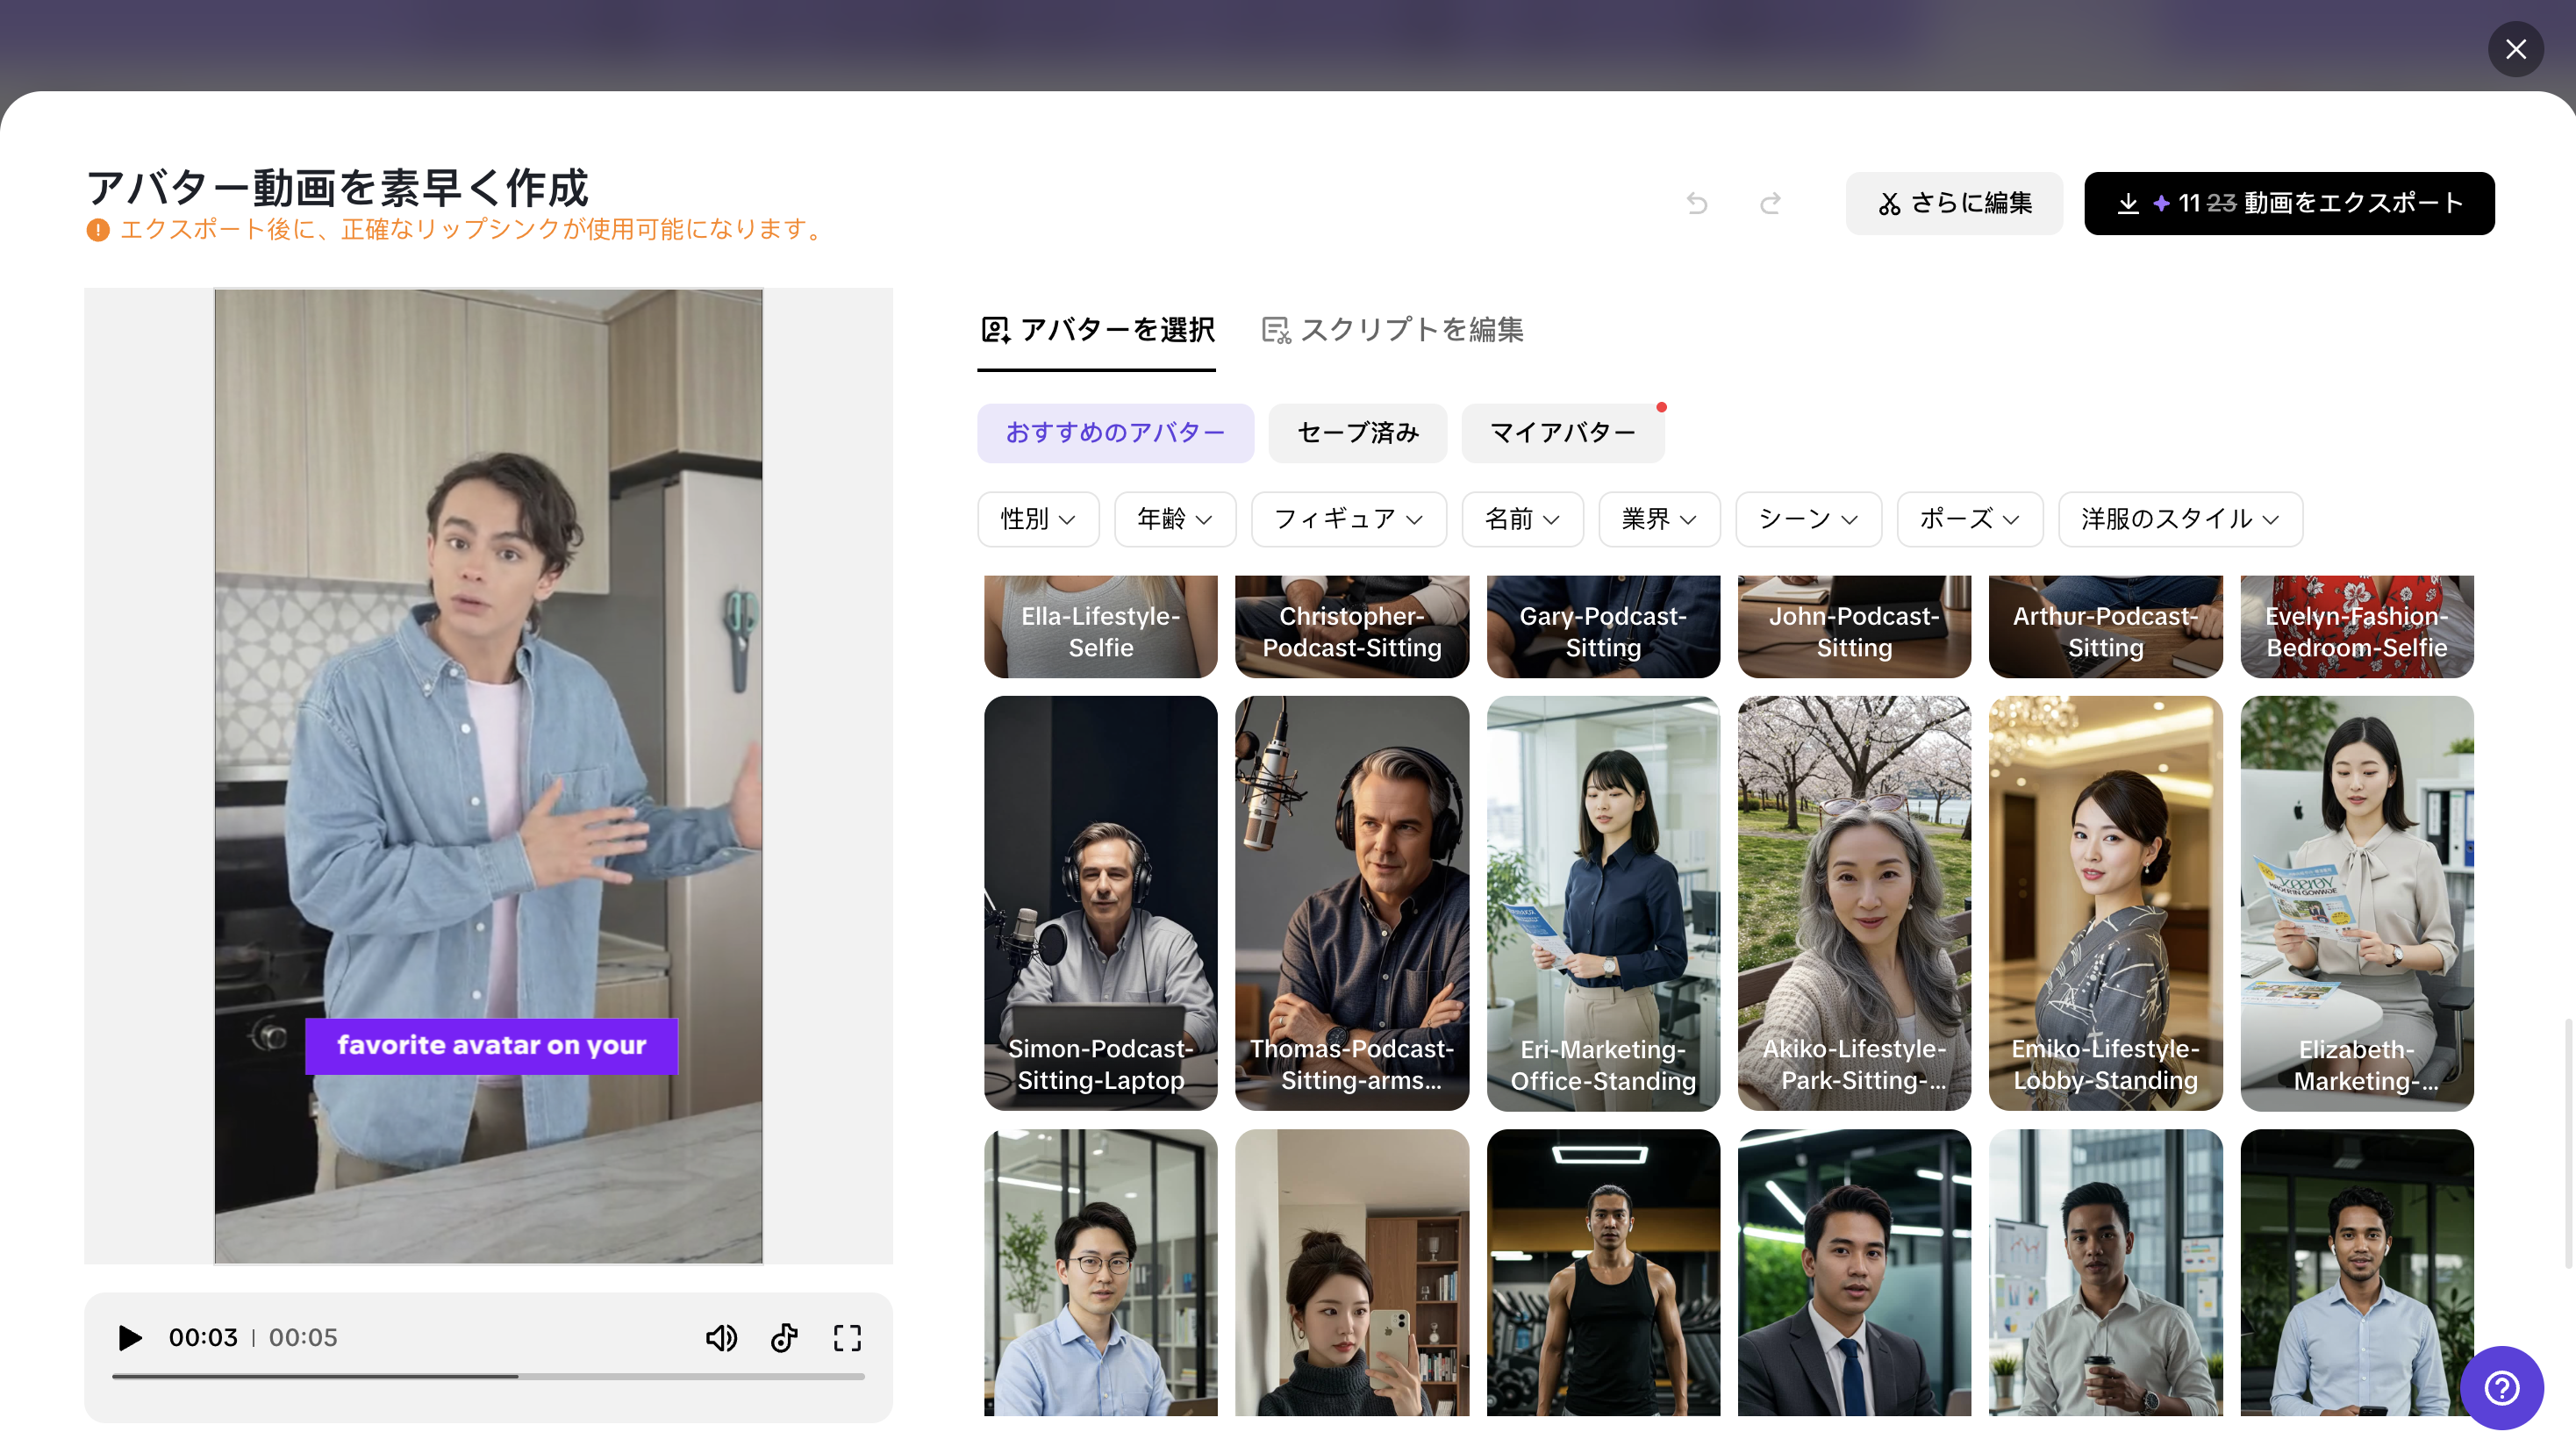Screen dimensions: 2576x1439
Task: Select Emiko-Lifestyle-Lobby-Standing avatar
Action: 2105,903
